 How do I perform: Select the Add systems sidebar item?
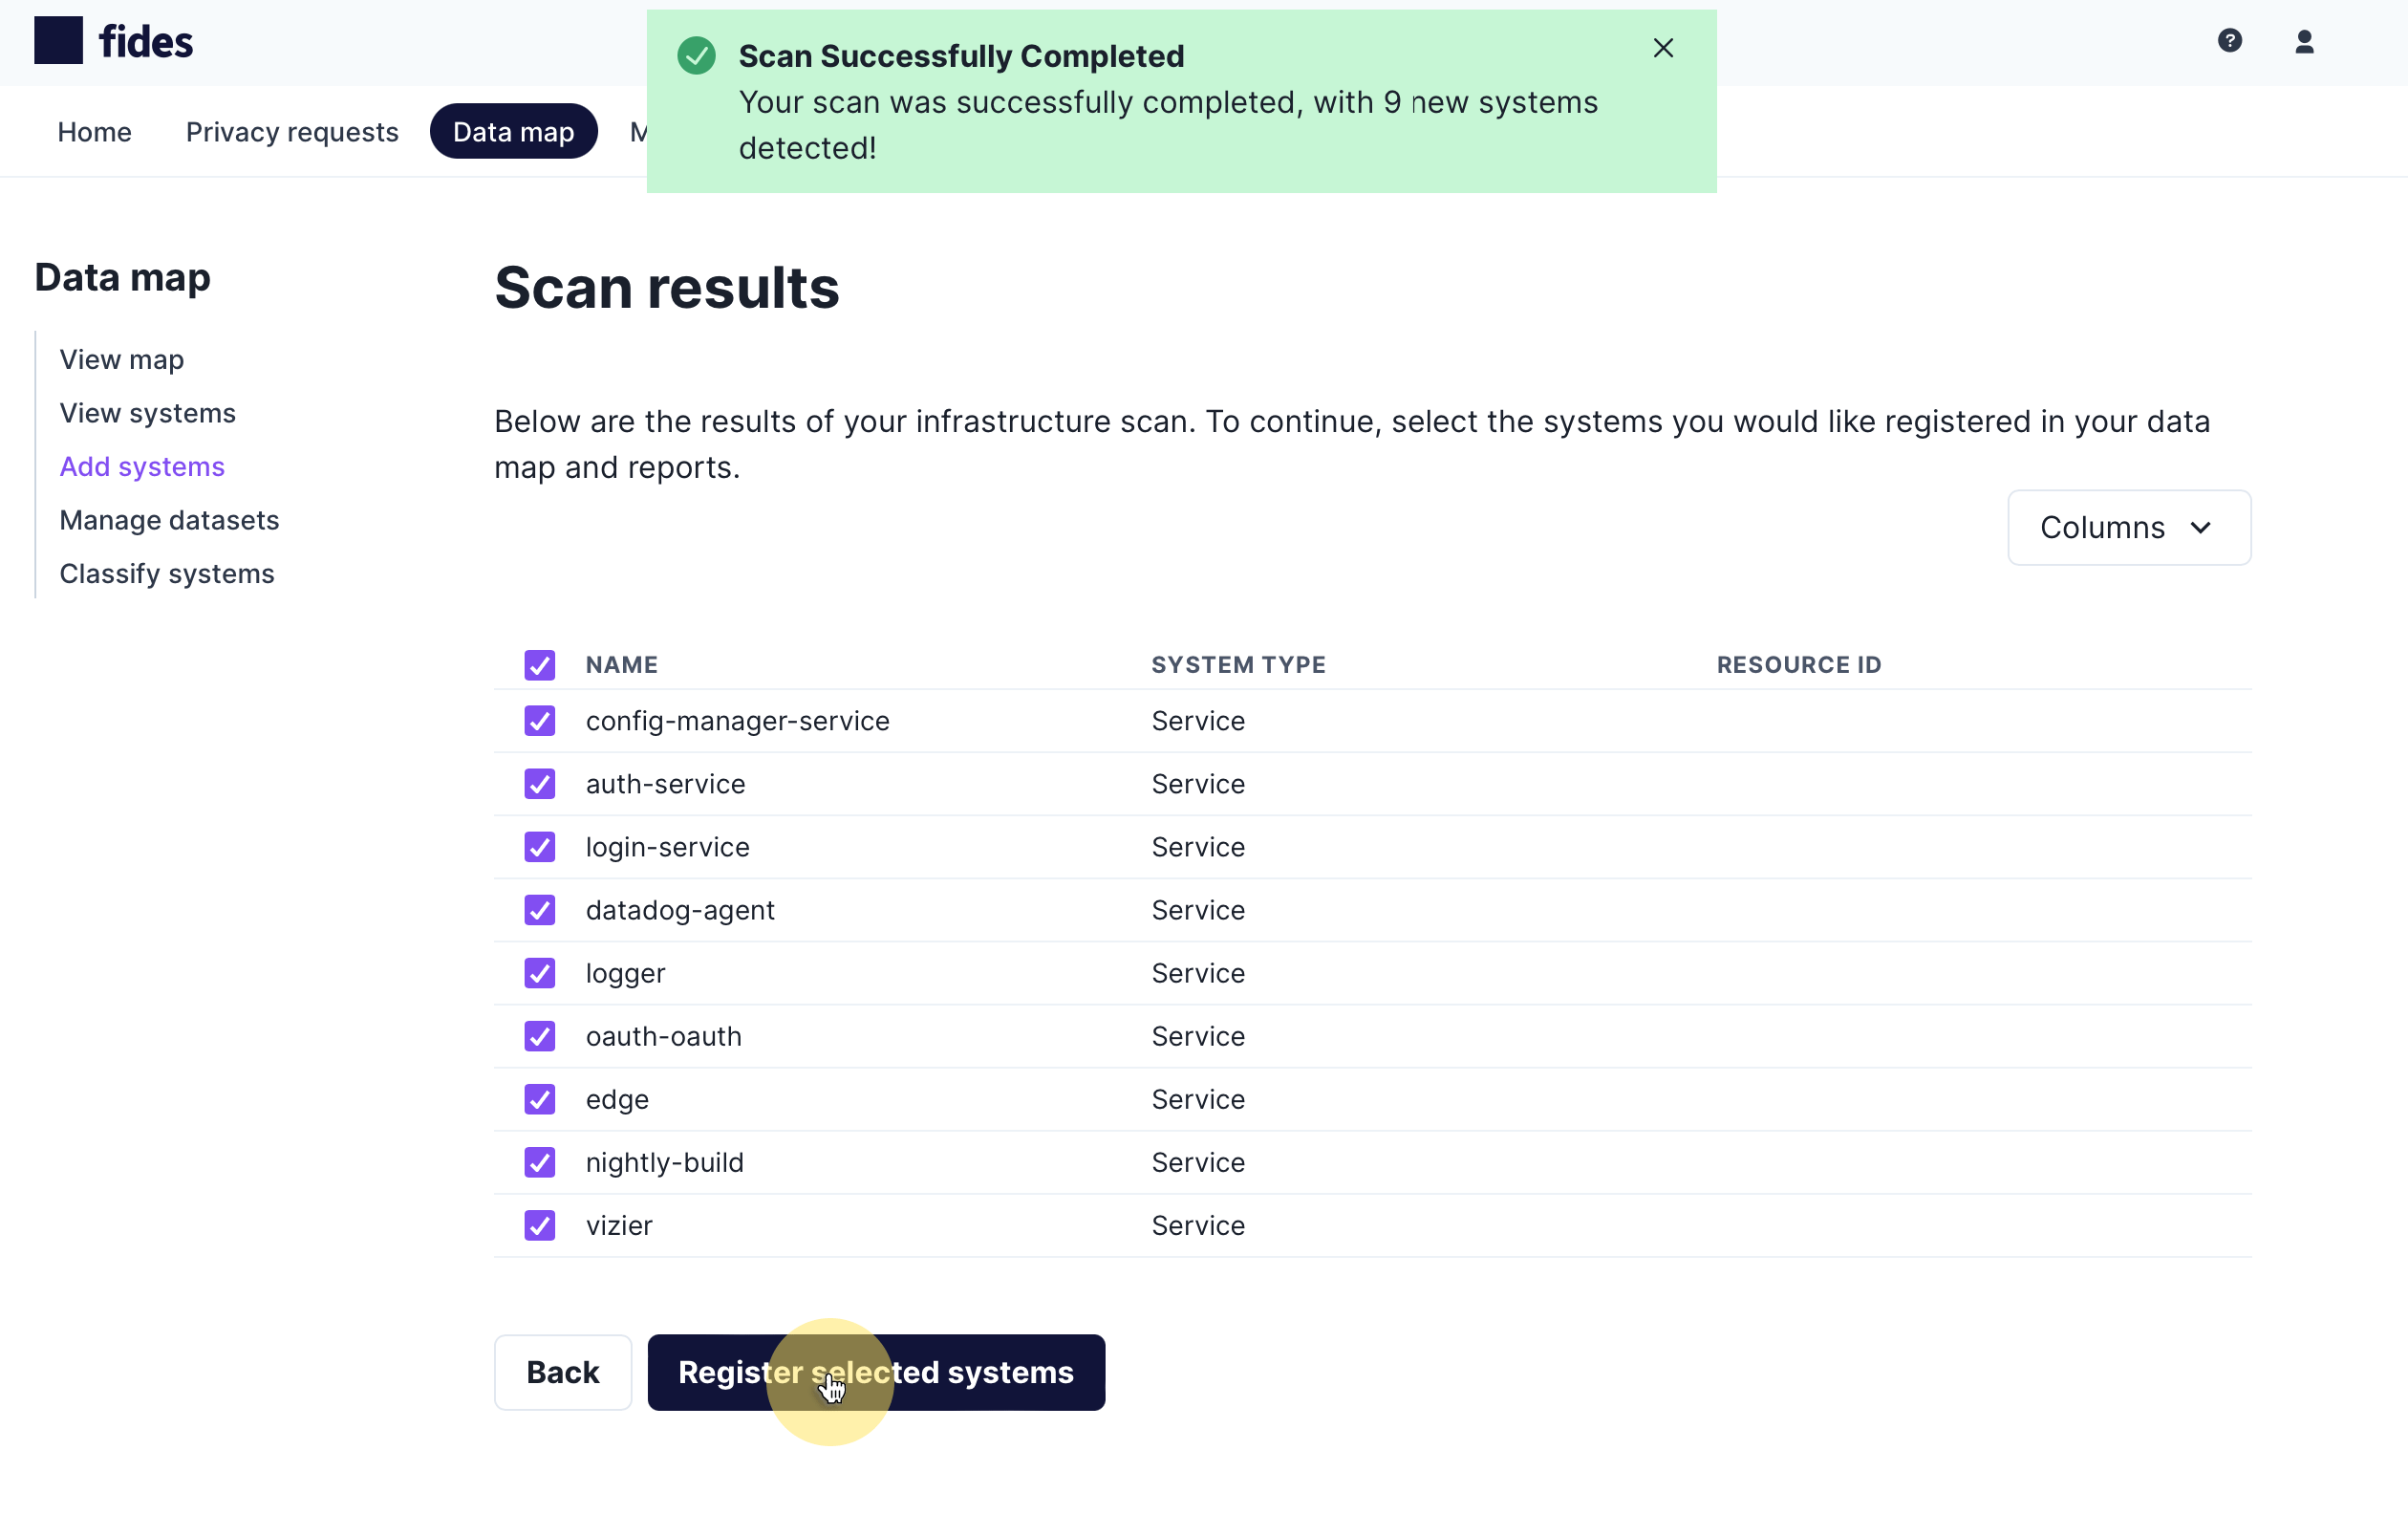[x=143, y=465]
